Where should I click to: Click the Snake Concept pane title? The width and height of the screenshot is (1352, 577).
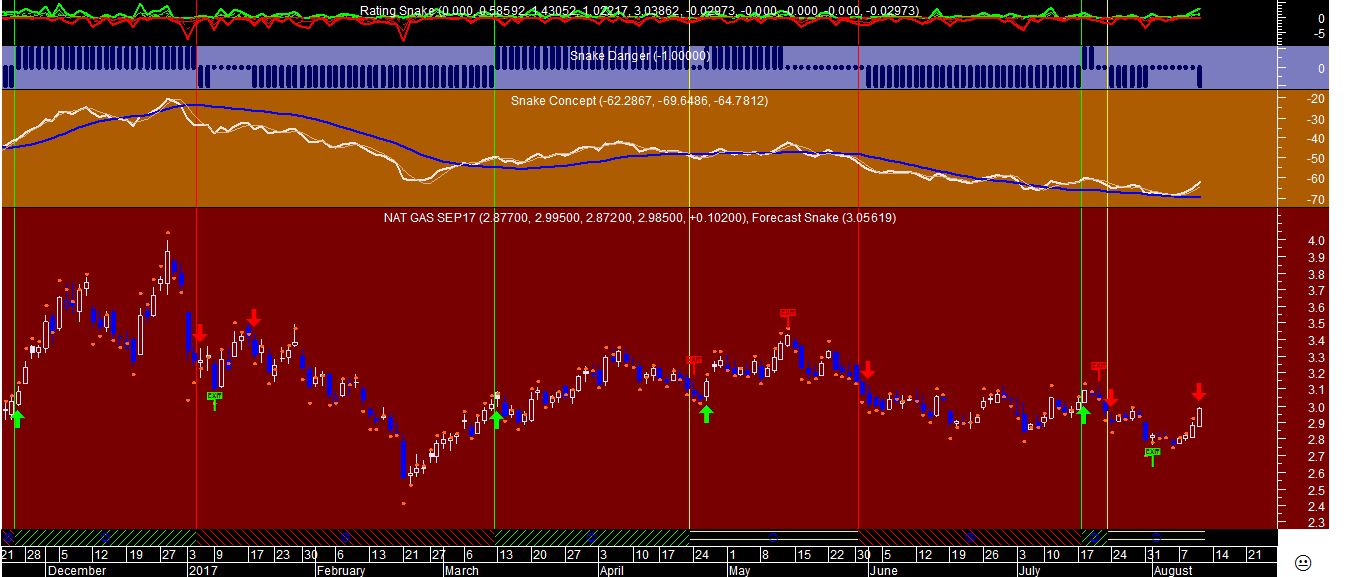pos(639,101)
